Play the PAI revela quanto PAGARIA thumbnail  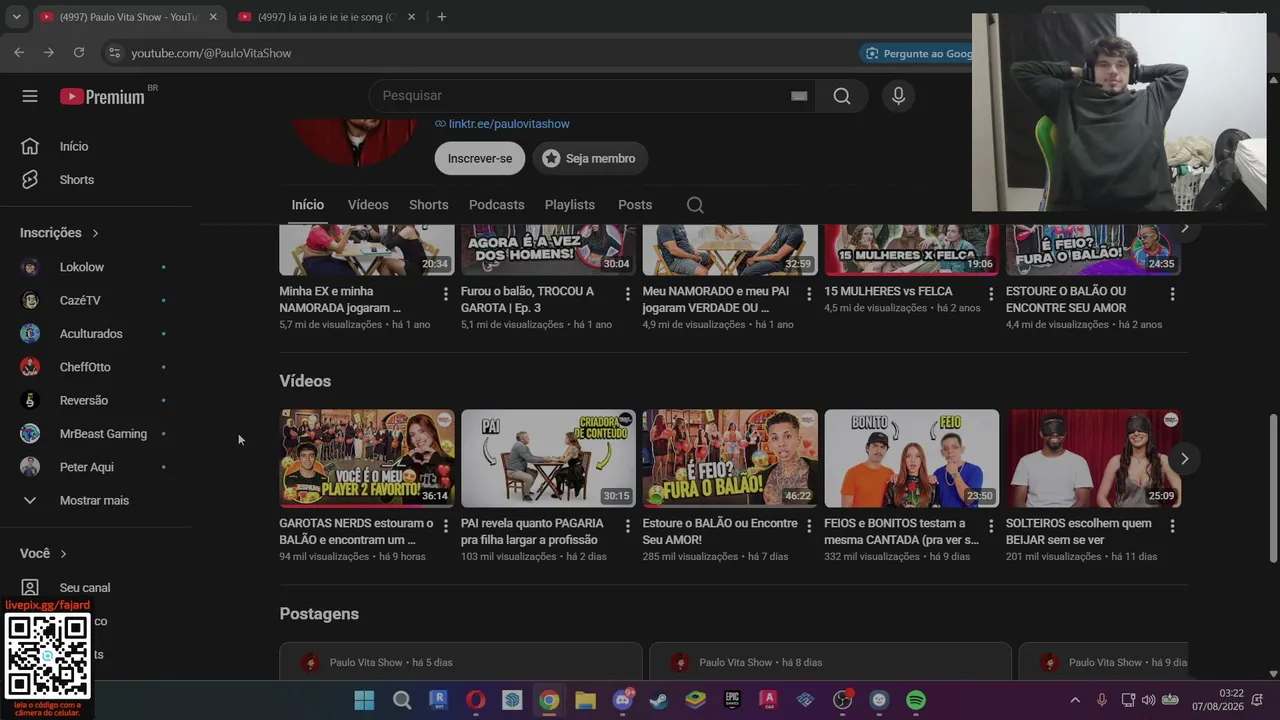tap(548, 458)
